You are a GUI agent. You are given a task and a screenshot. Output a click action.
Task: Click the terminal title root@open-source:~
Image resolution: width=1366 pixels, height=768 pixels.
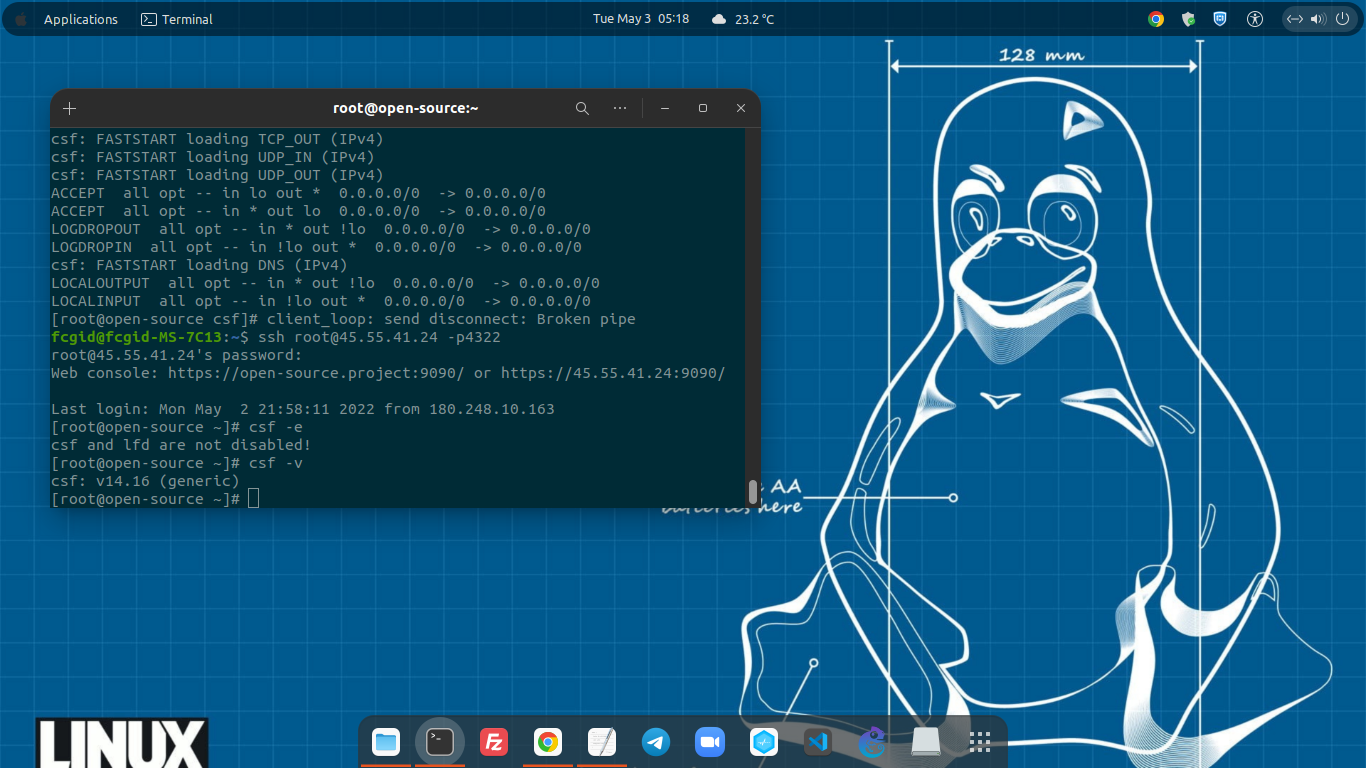[x=406, y=108]
